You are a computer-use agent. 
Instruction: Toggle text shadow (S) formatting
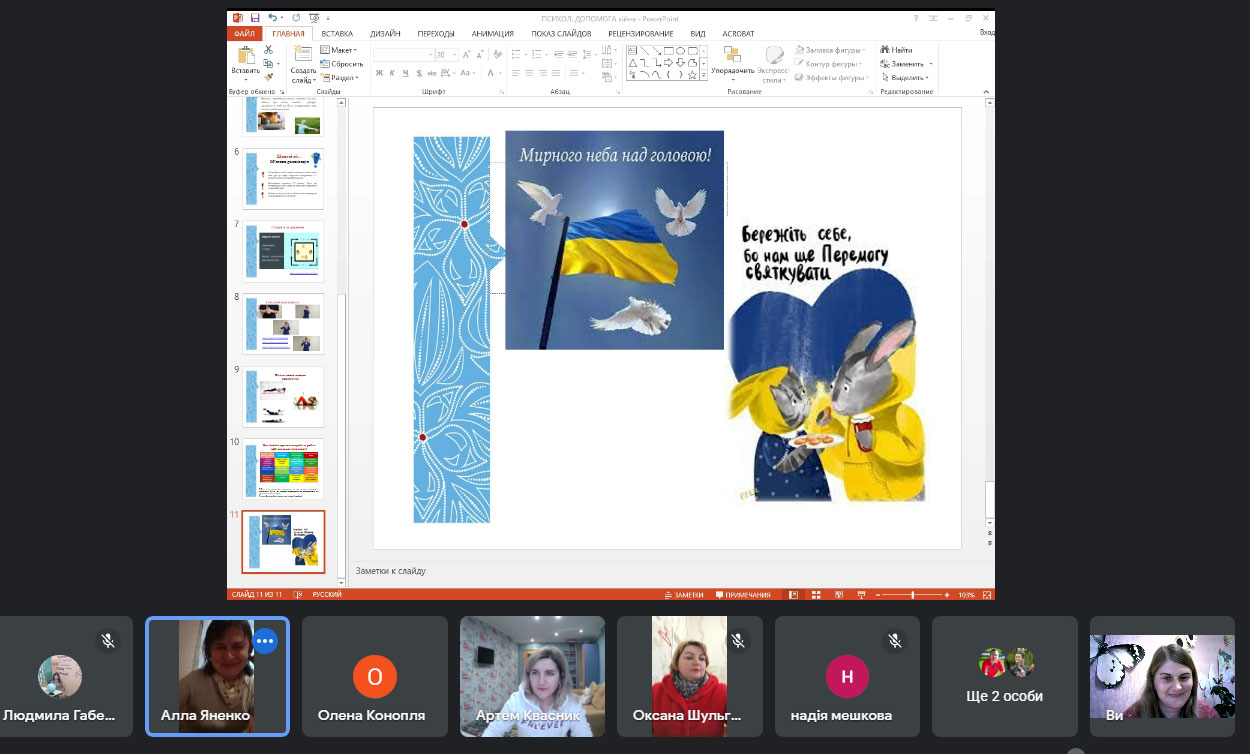[418, 73]
